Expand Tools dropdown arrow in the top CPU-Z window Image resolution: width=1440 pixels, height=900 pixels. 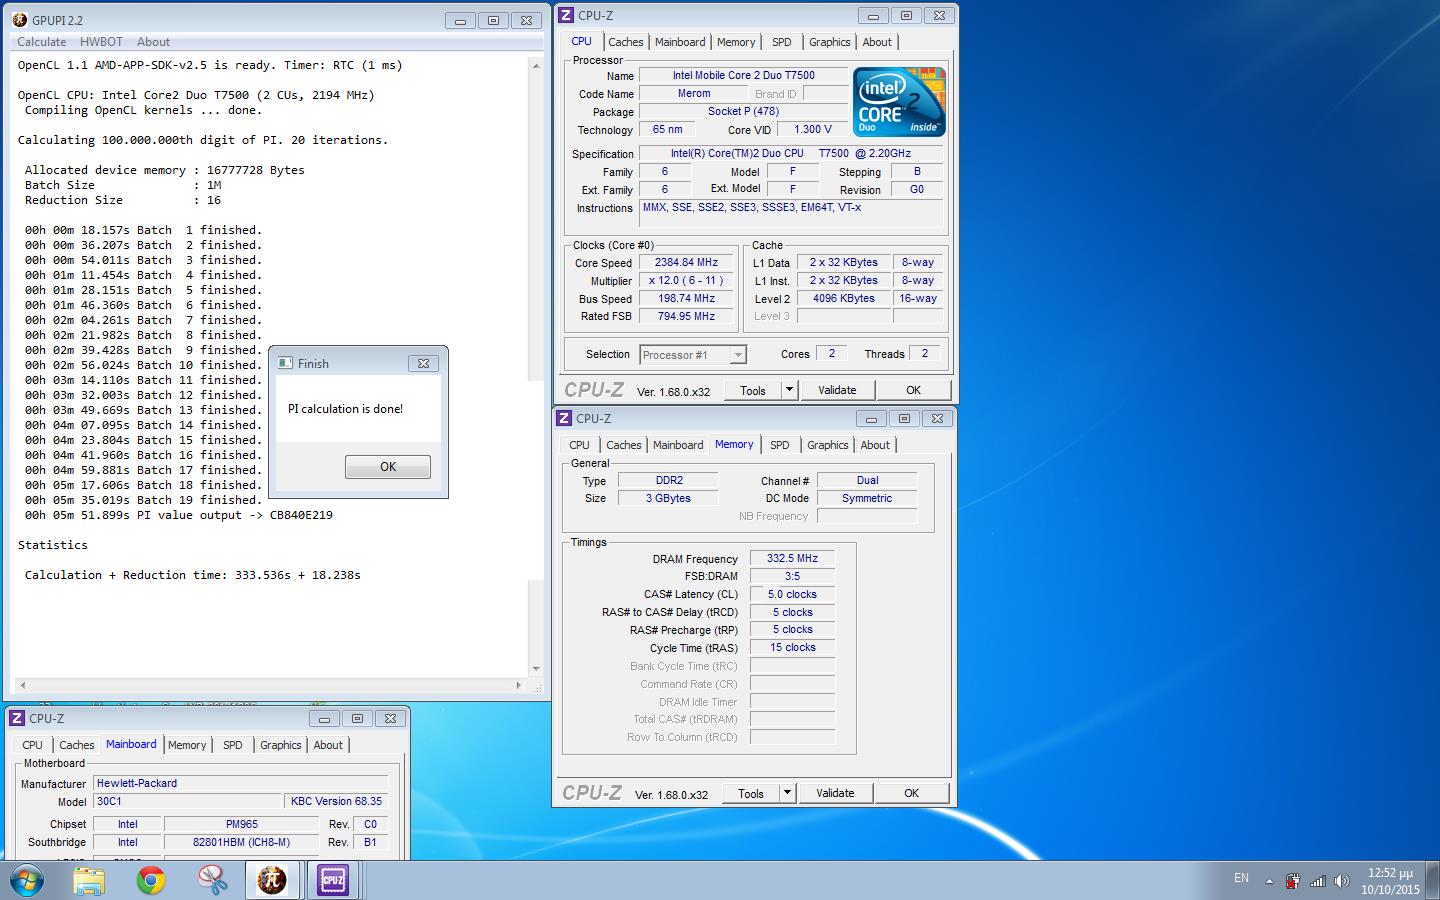(x=789, y=390)
